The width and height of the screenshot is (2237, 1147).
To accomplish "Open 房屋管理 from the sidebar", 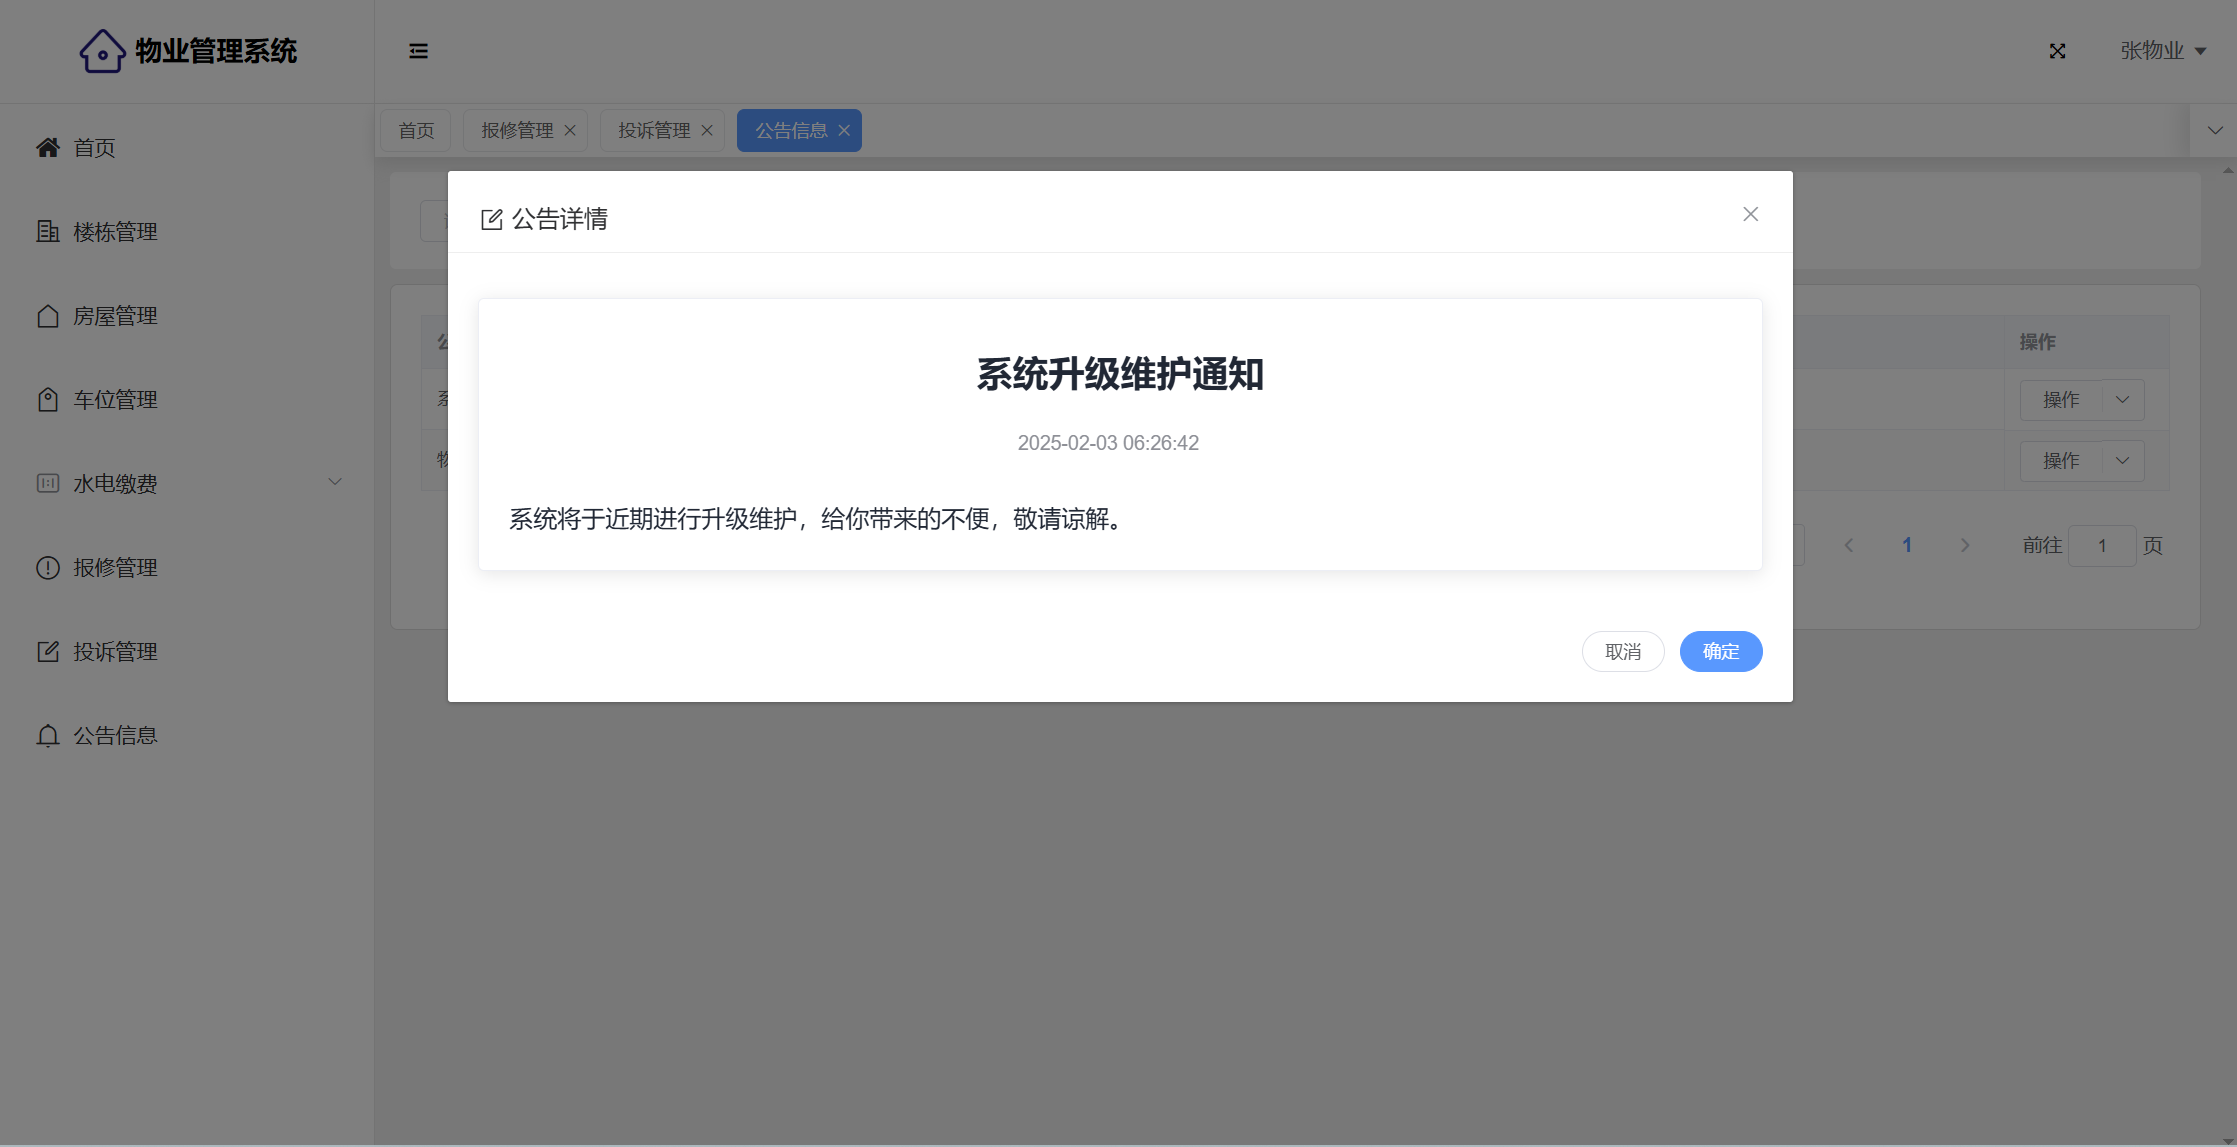I will click(x=115, y=316).
